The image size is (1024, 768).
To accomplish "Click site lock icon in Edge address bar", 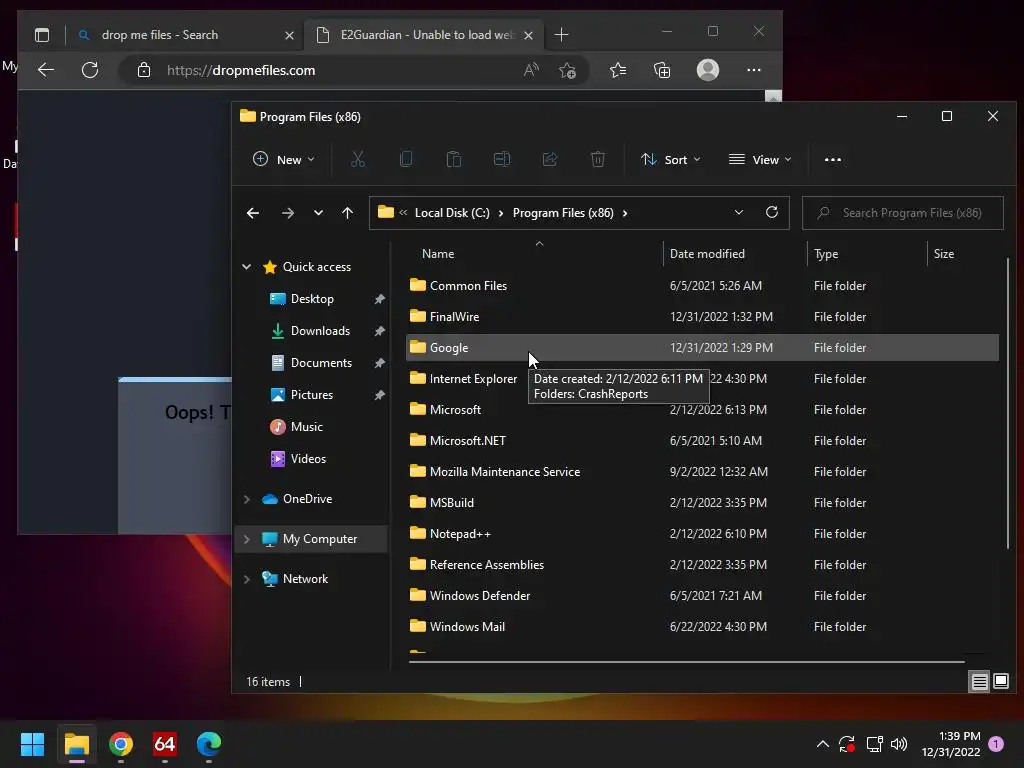I will pyautogui.click(x=144, y=70).
